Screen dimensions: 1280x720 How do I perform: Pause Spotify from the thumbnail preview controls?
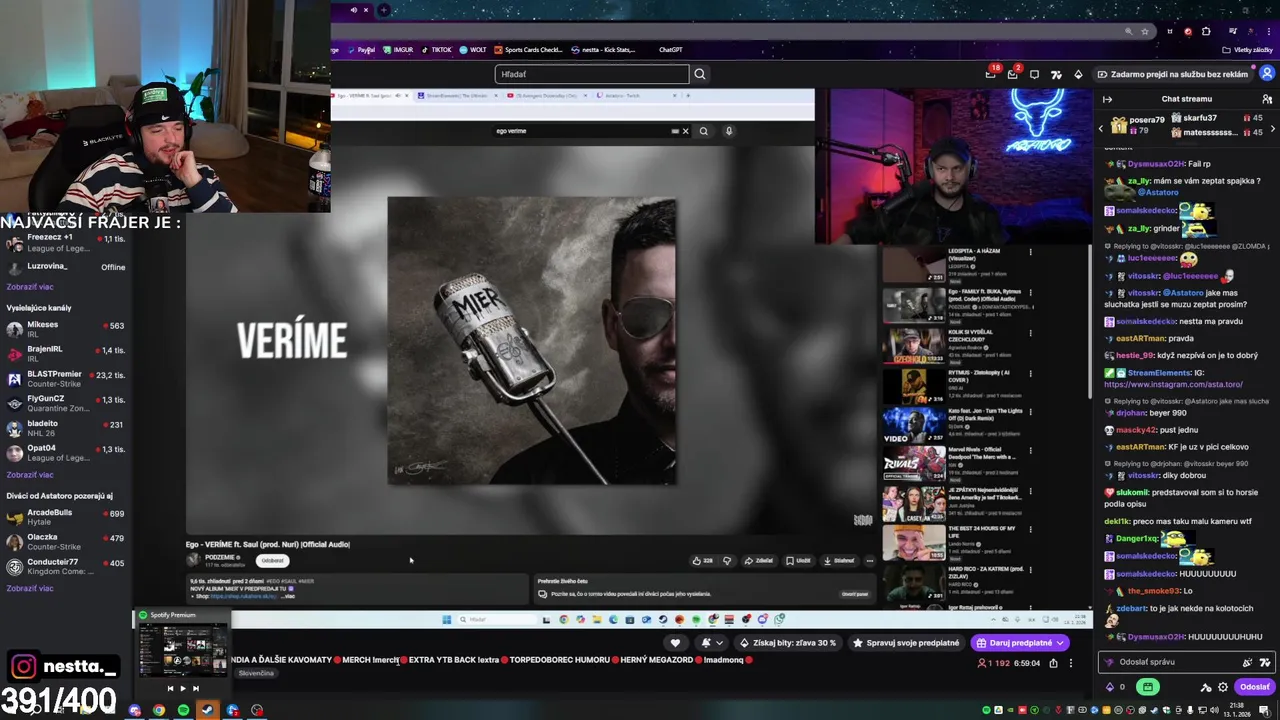click(x=183, y=688)
